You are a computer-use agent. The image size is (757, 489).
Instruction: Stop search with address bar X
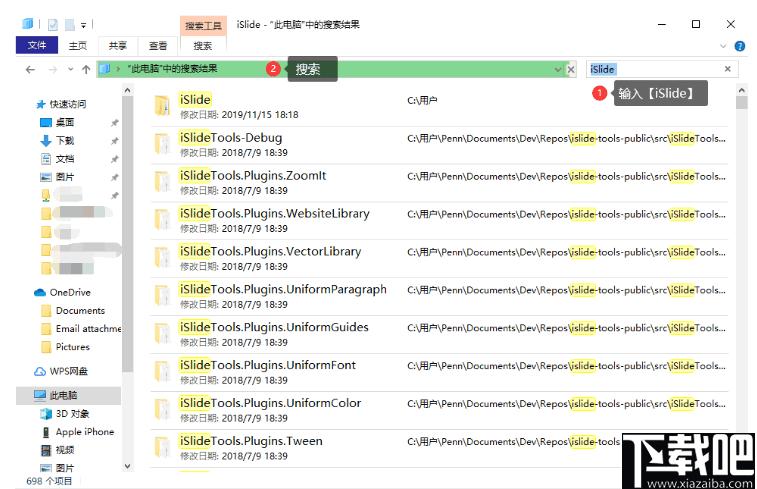point(571,70)
